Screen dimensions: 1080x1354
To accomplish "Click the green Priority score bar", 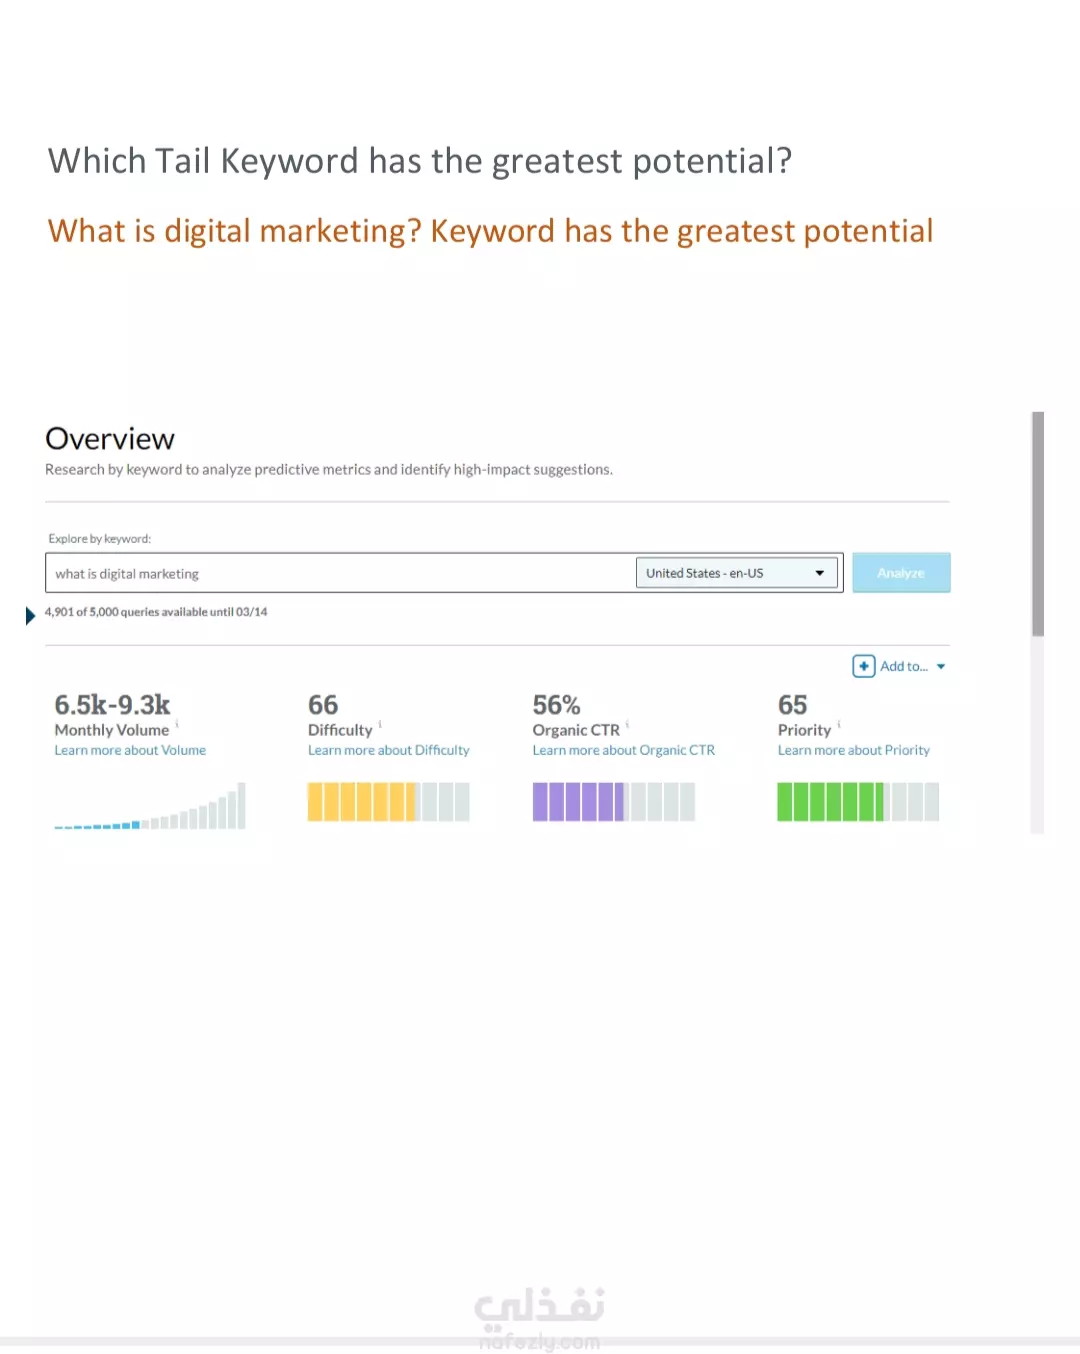I will pos(858,802).
